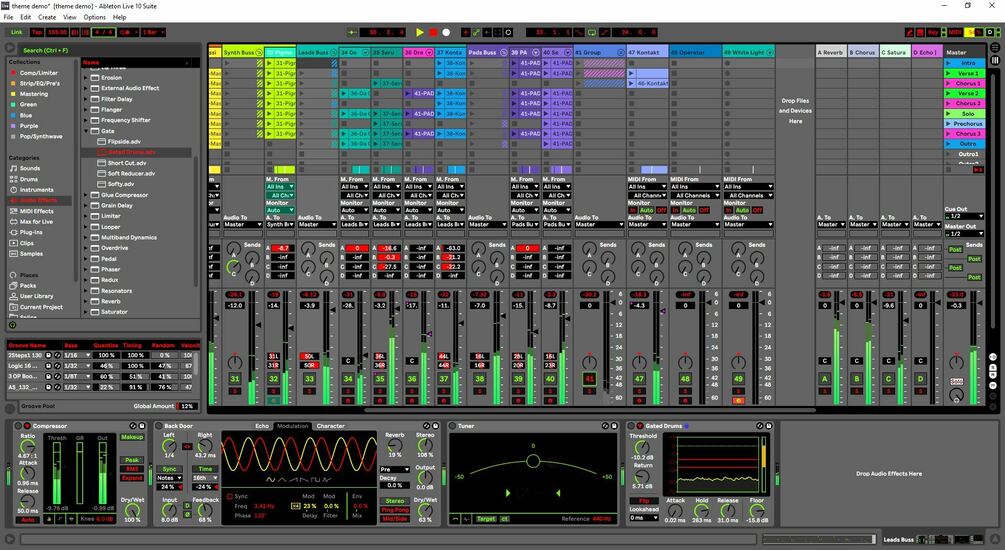The width and height of the screenshot is (1005, 550).
Task: Expand the Glue Compressor folder
Action: point(86,195)
